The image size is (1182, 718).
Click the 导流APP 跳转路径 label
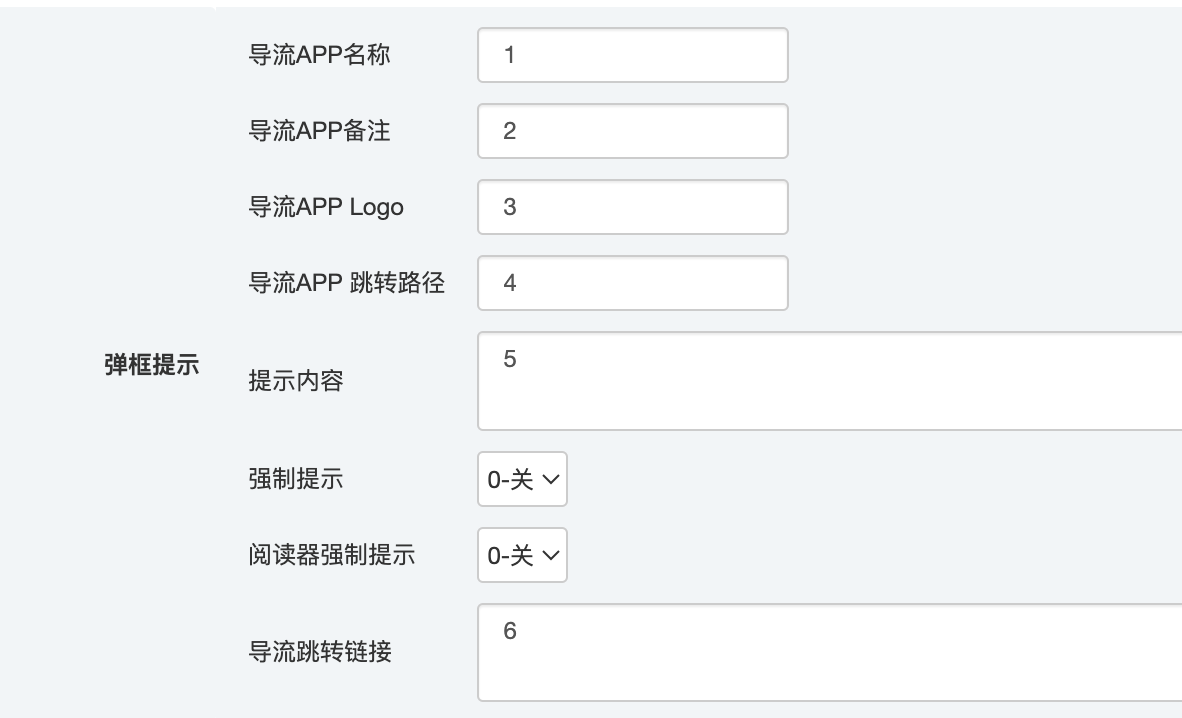[346, 283]
